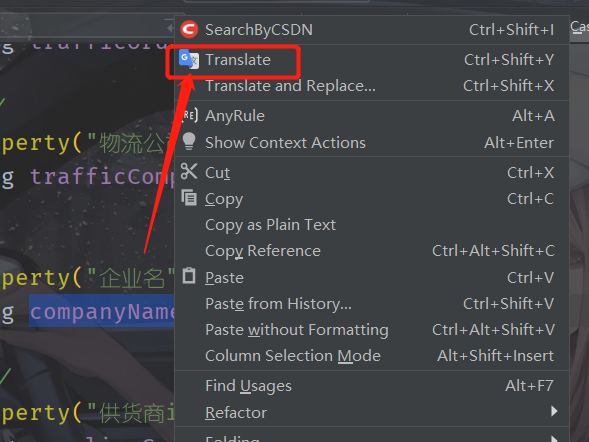Click the red CSDN search icon
This screenshot has width=589, height=442.
[x=189, y=30]
